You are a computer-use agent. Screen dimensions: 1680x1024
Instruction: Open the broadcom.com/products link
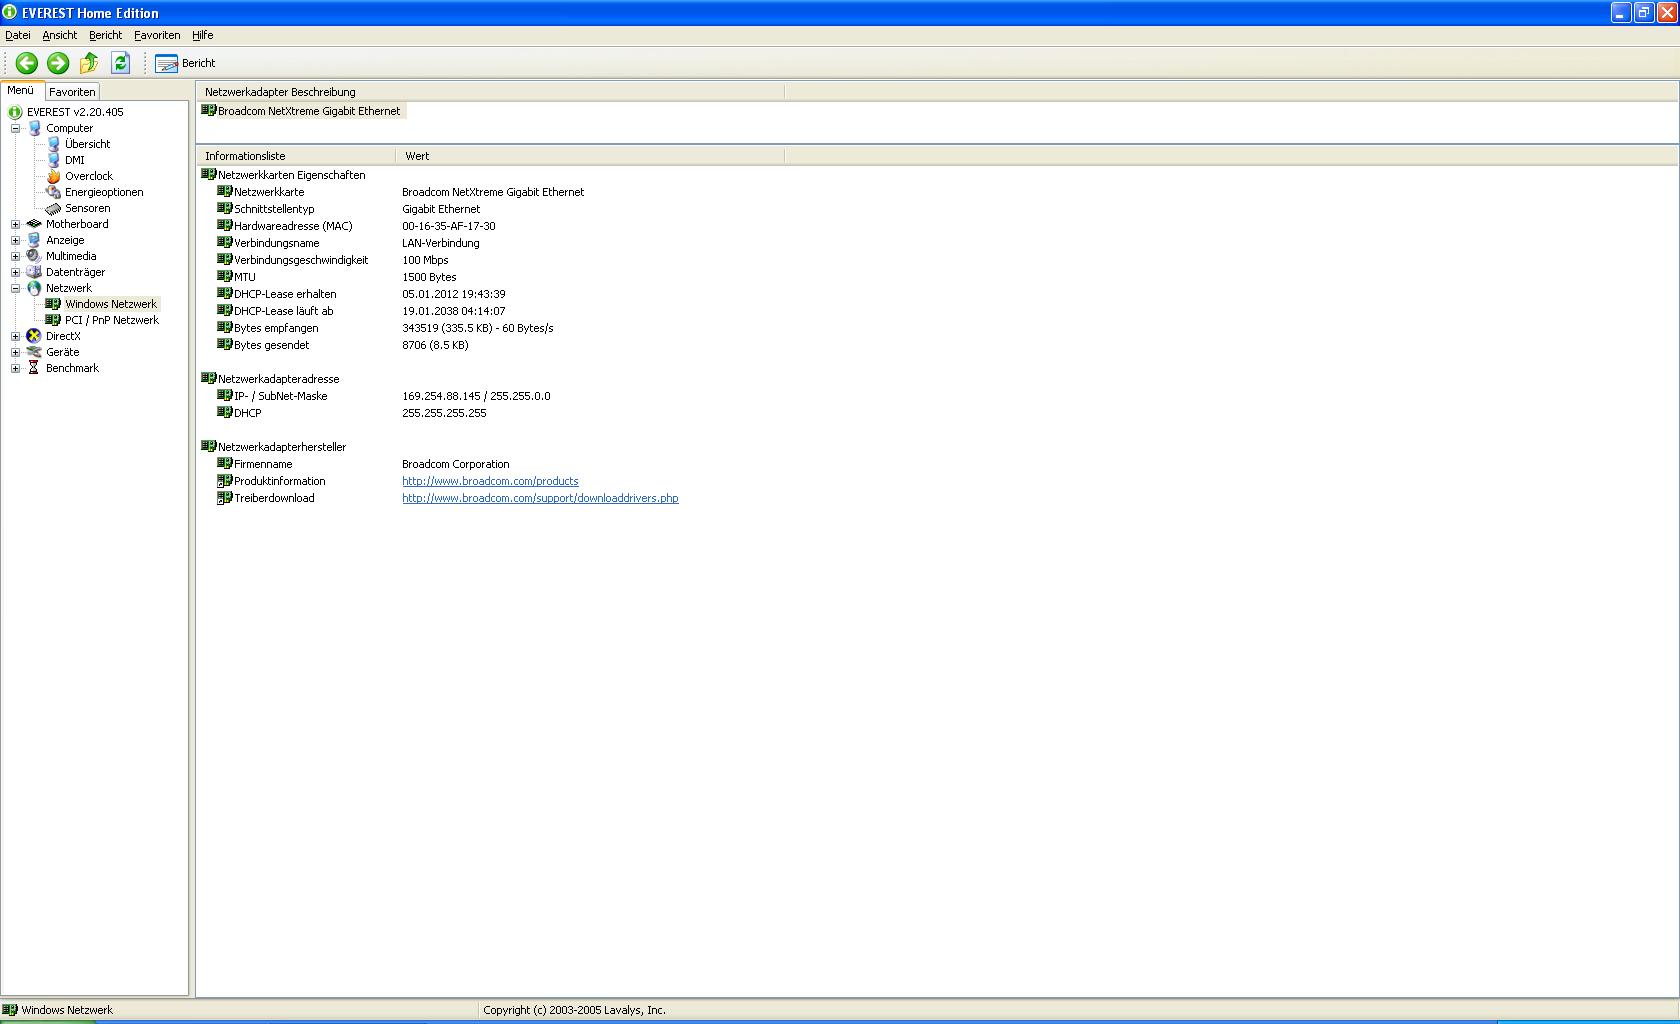pos(490,481)
